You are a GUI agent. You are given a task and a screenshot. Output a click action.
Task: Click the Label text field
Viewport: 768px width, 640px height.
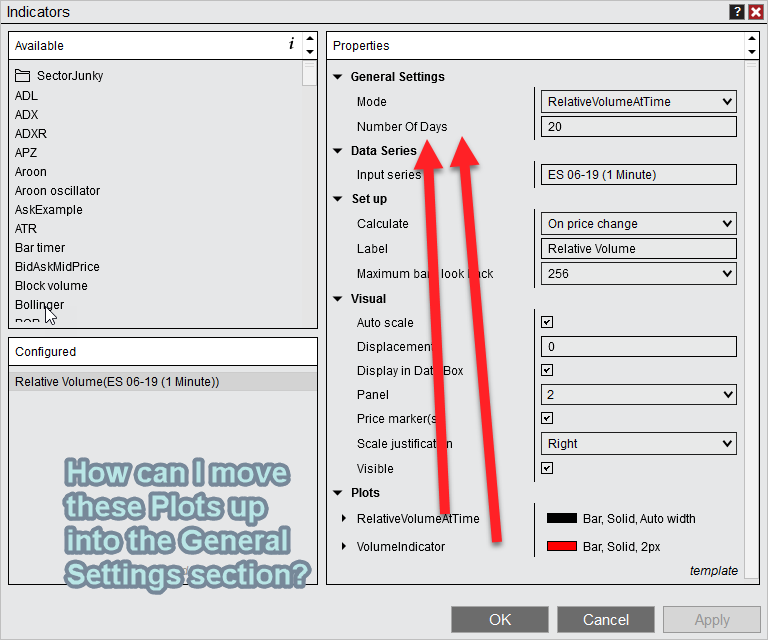coord(639,249)
